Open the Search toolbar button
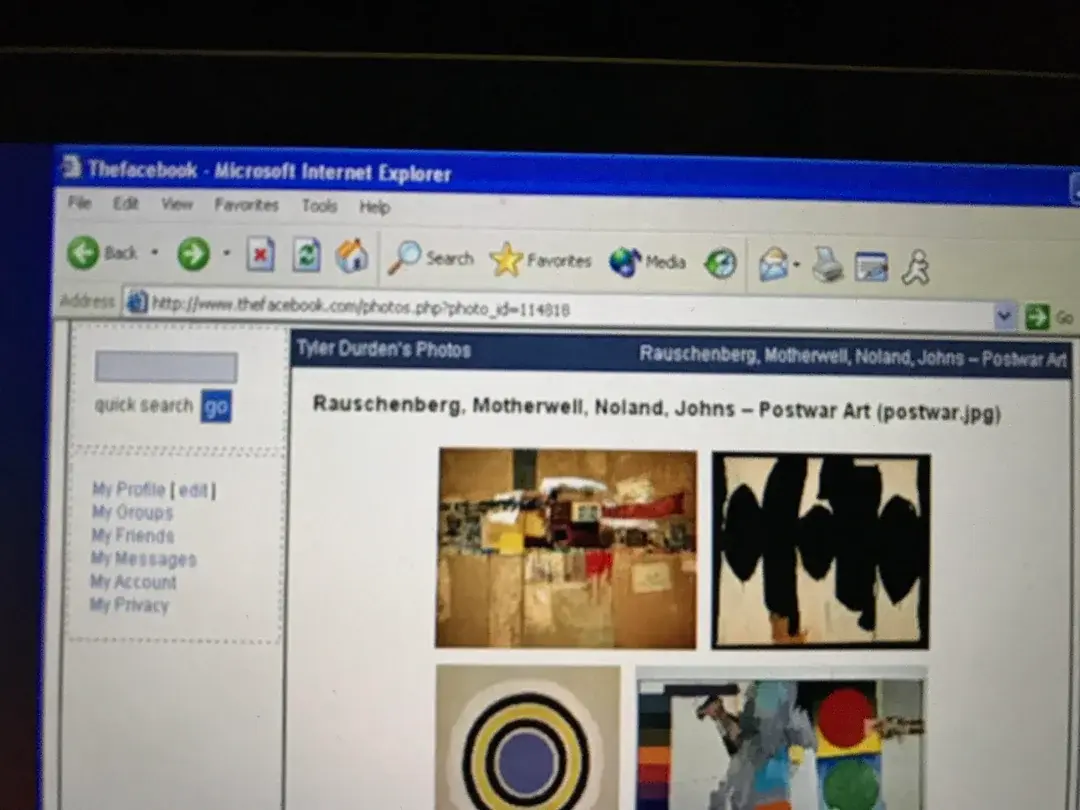Screen dimensions: 1080x810 click(x=431, y=258)
